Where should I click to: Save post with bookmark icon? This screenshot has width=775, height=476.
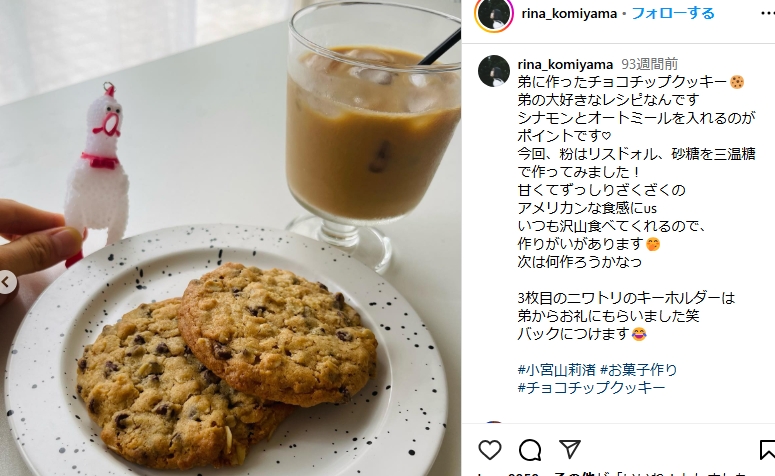pyautogui.click(x=767, y=449)
